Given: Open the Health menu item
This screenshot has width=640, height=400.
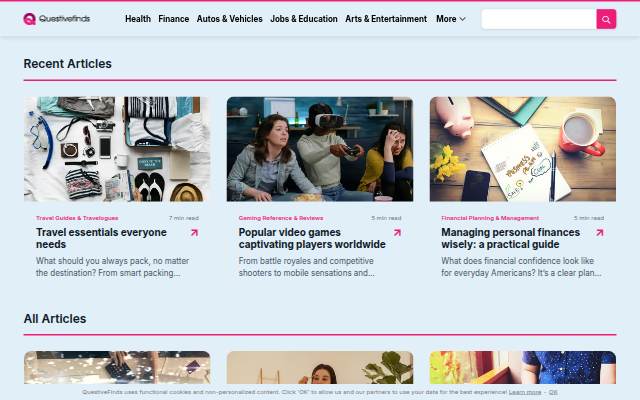Looking at the screenshot, I should [x=138, y=19].
